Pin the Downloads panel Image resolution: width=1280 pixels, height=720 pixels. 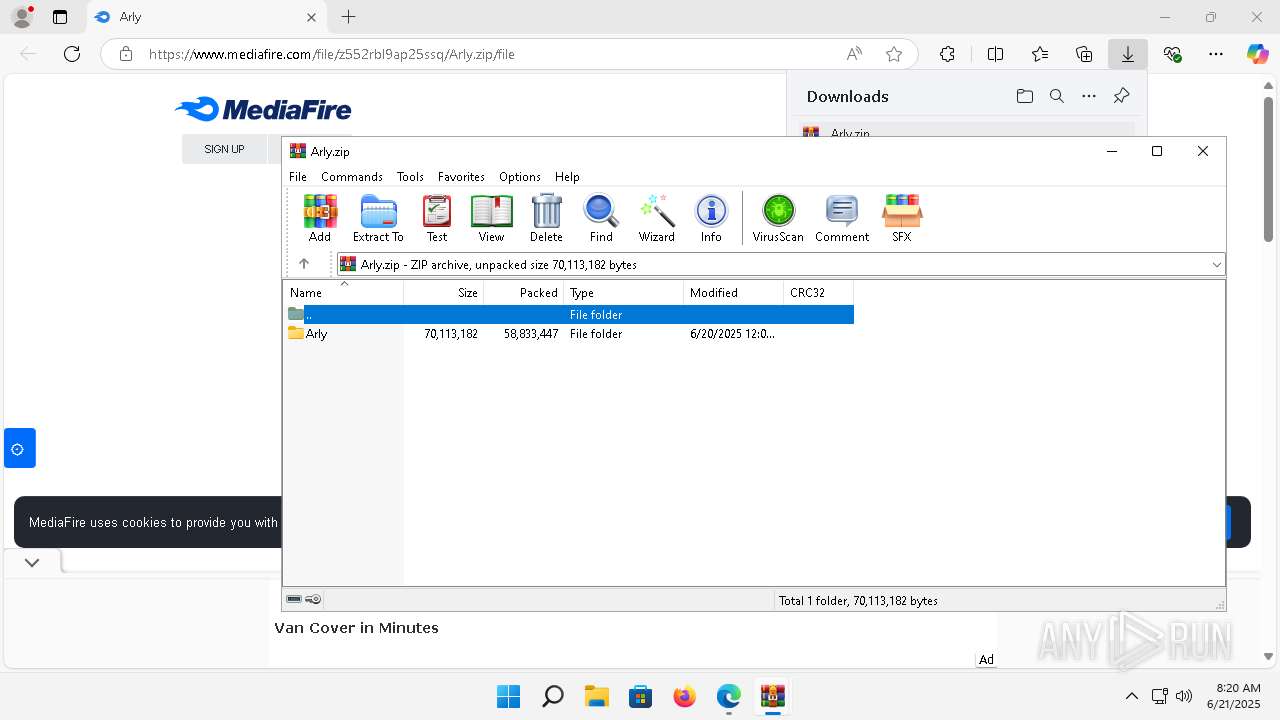click(1121, 96)
